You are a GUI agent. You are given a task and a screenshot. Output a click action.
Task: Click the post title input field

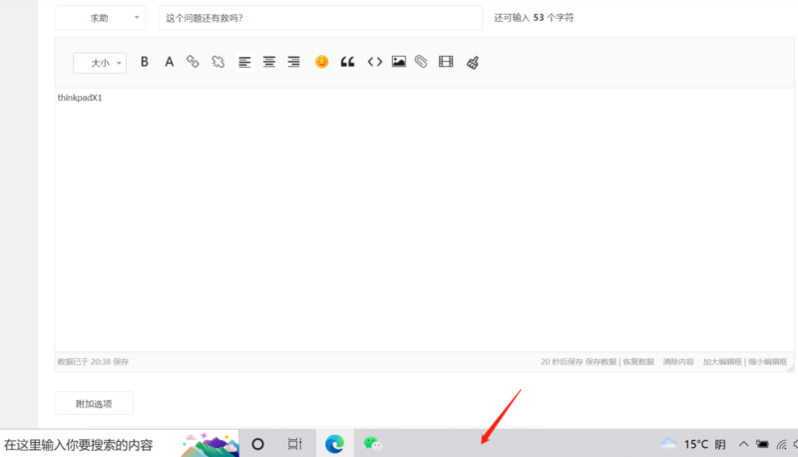click(319, 18)
